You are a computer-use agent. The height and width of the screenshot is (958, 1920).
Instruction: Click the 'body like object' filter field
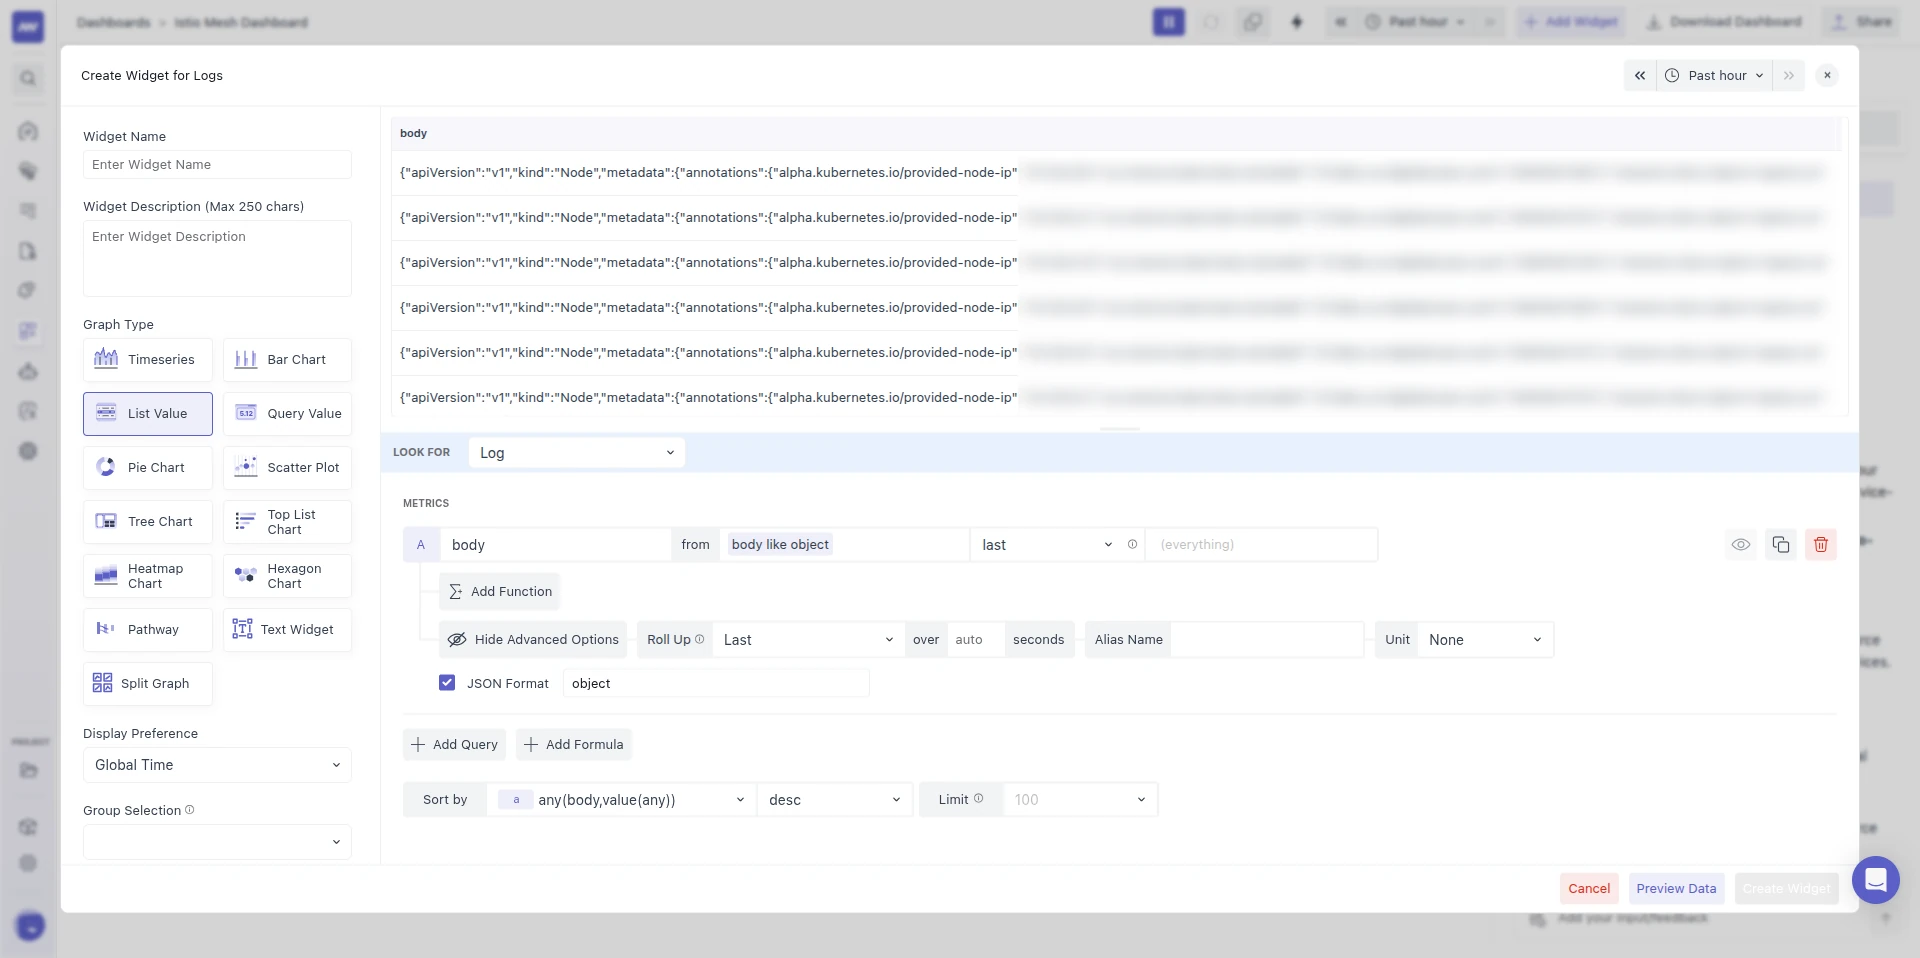tap(844, 545)
